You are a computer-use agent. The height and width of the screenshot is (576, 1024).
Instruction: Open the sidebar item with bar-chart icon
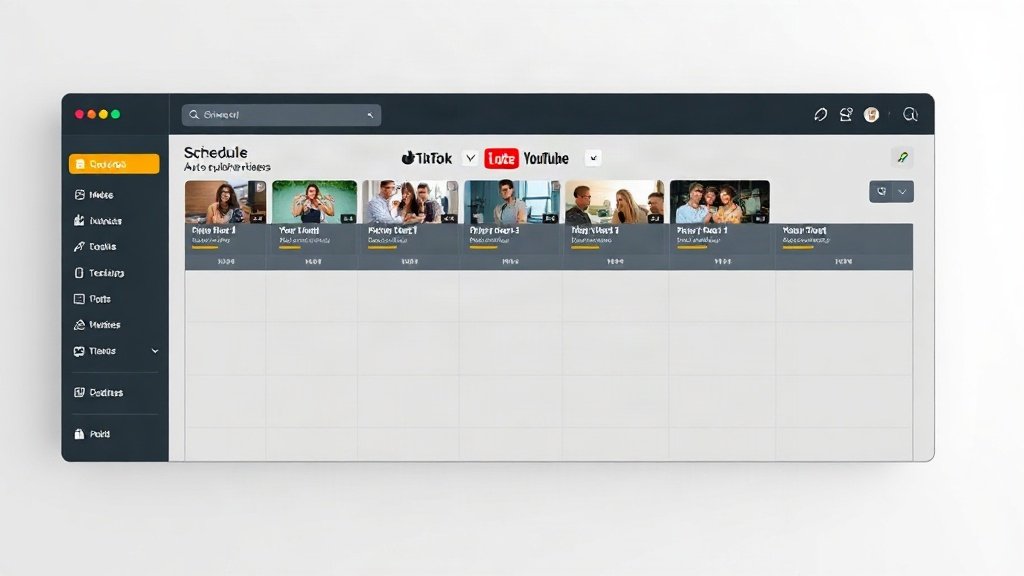tap(98, 221)
